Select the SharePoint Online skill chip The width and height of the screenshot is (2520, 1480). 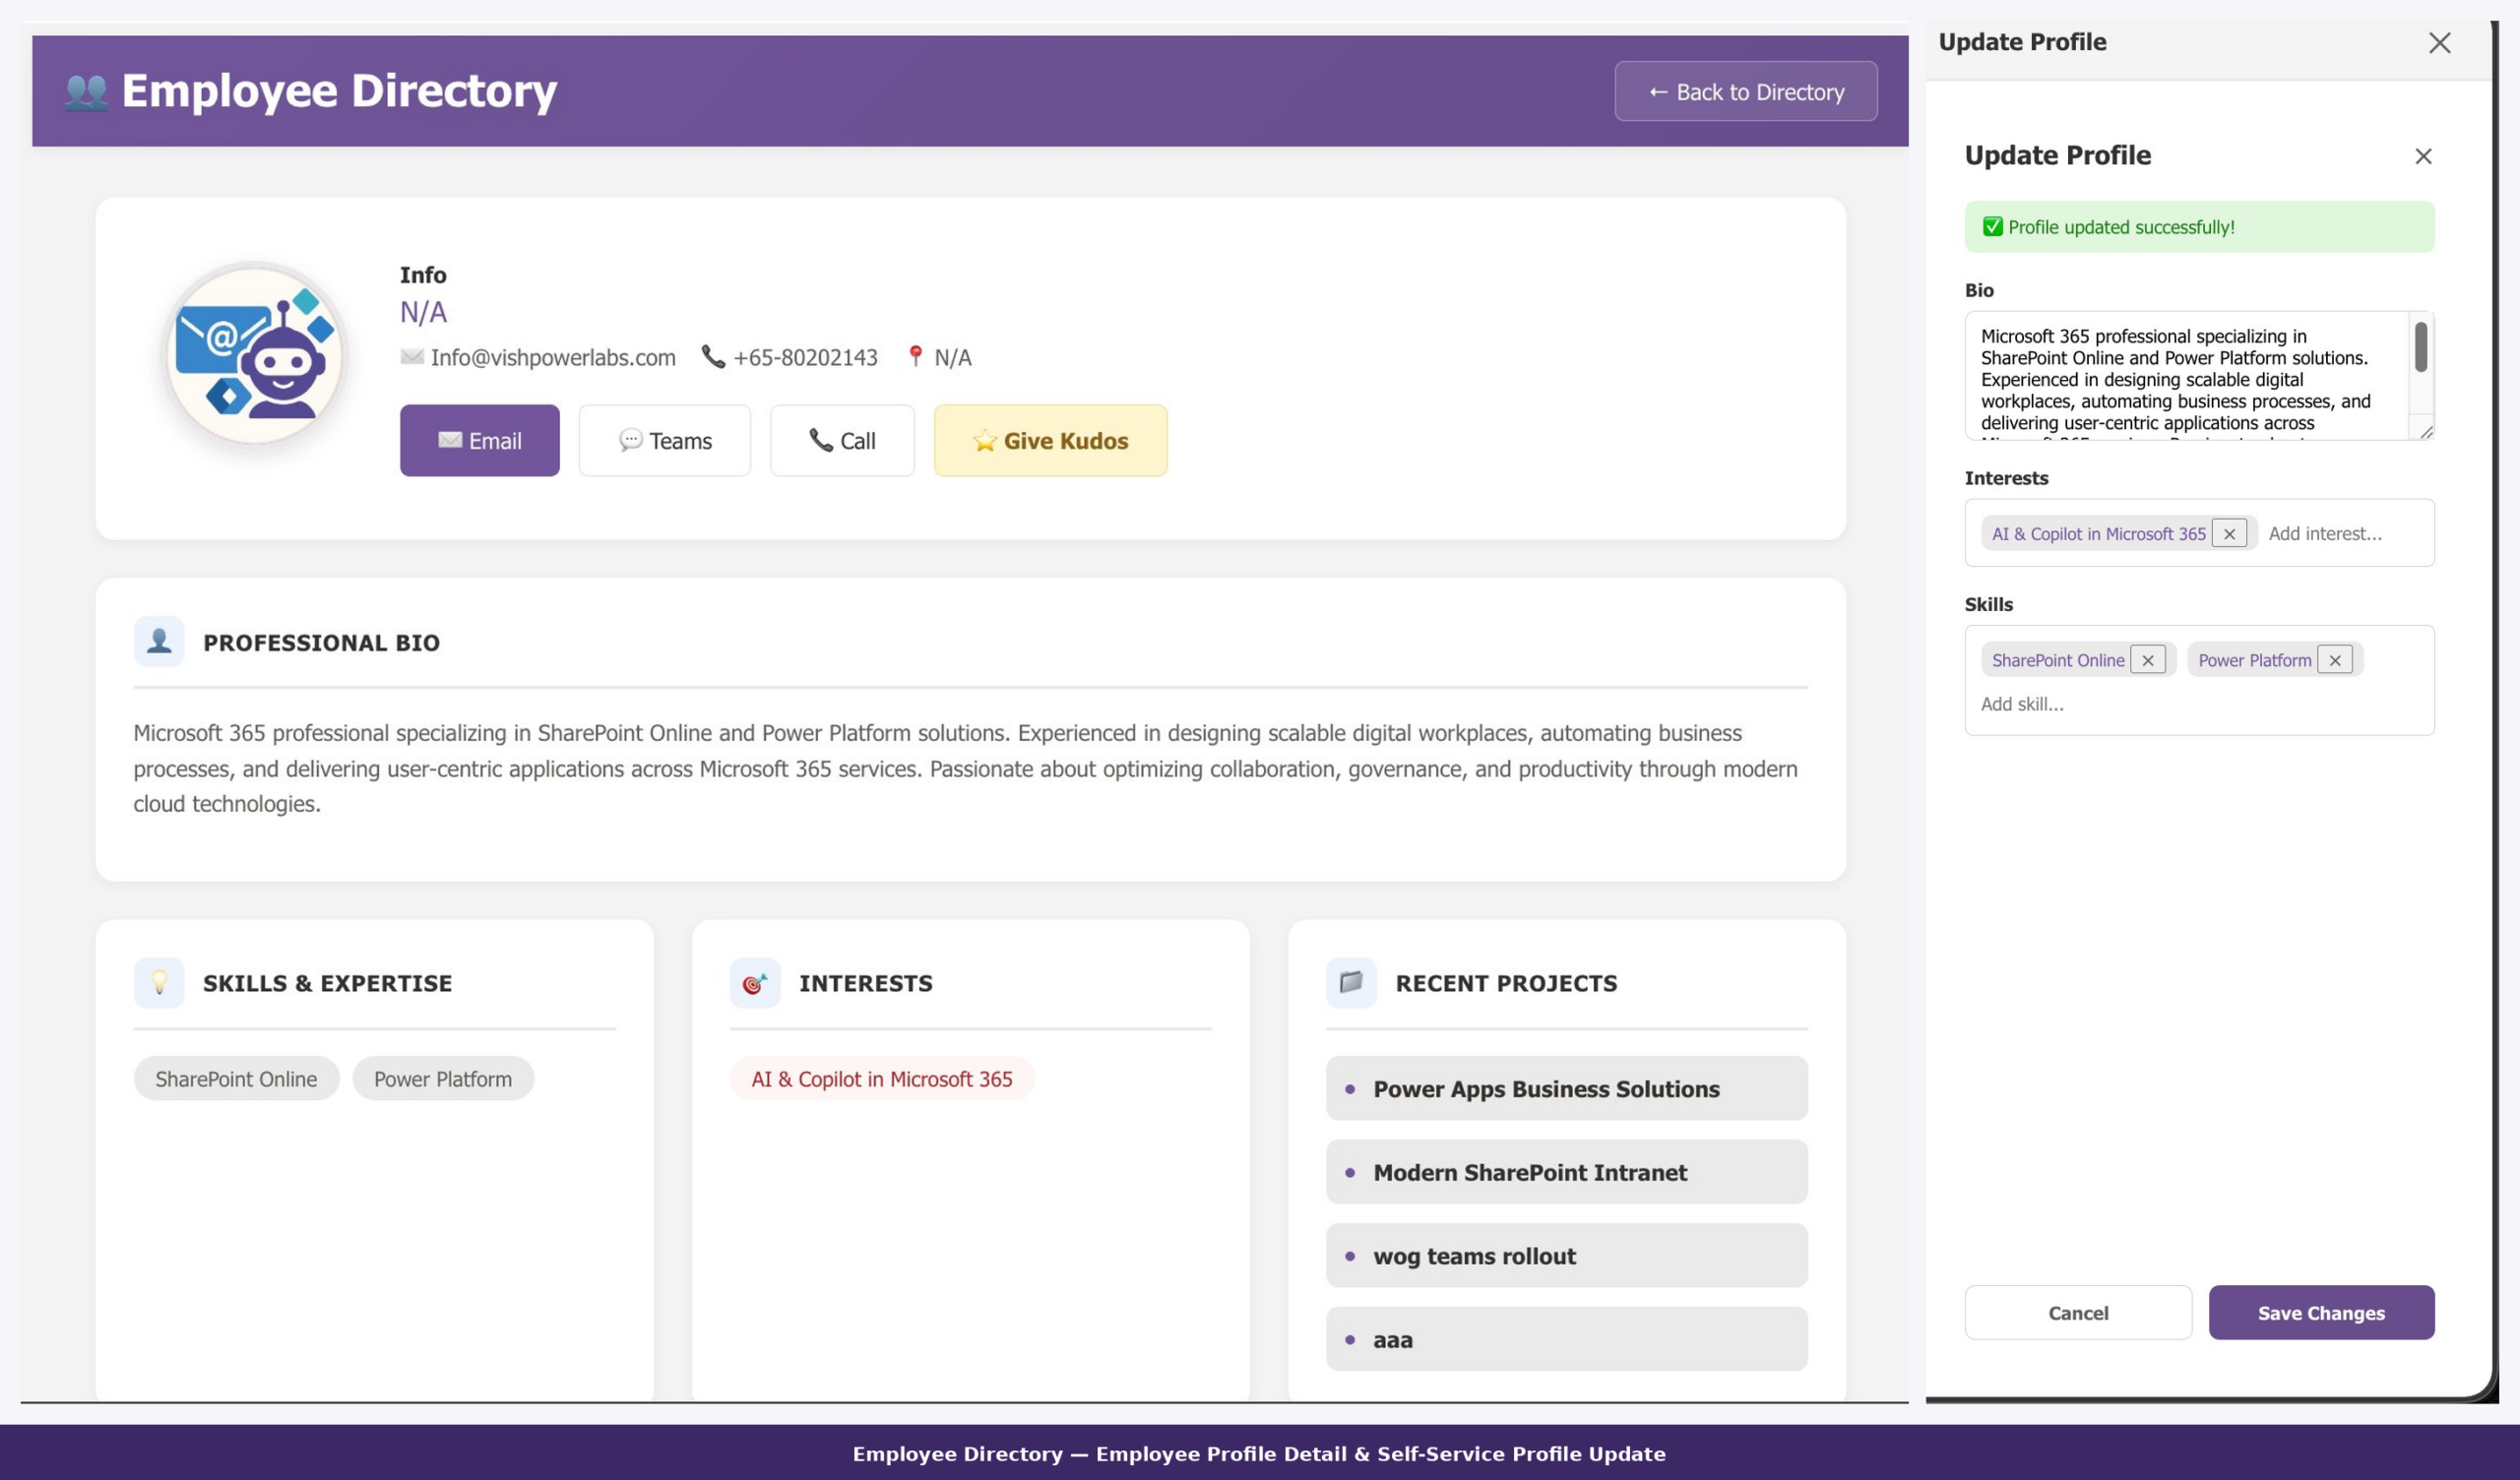click(x=236, y=1078)
